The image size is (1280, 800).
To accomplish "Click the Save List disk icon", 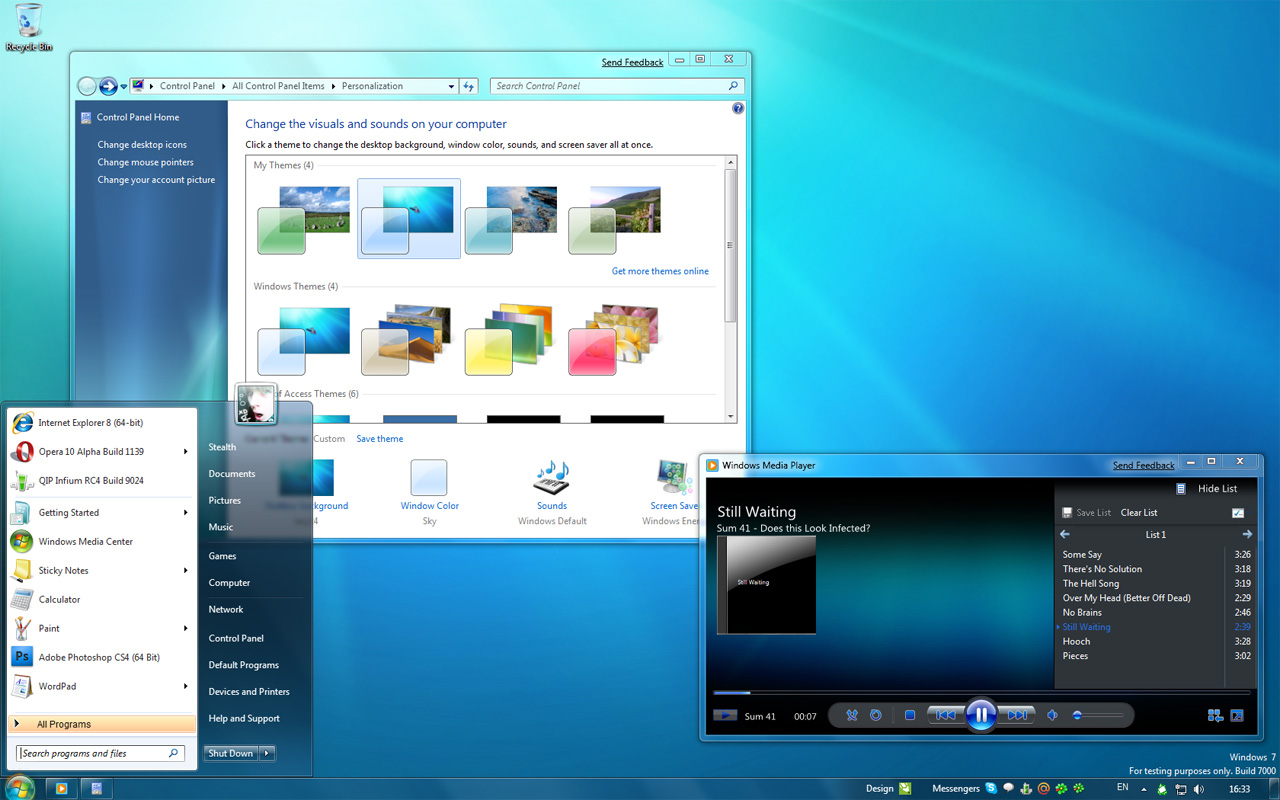I will [1067, 513].
